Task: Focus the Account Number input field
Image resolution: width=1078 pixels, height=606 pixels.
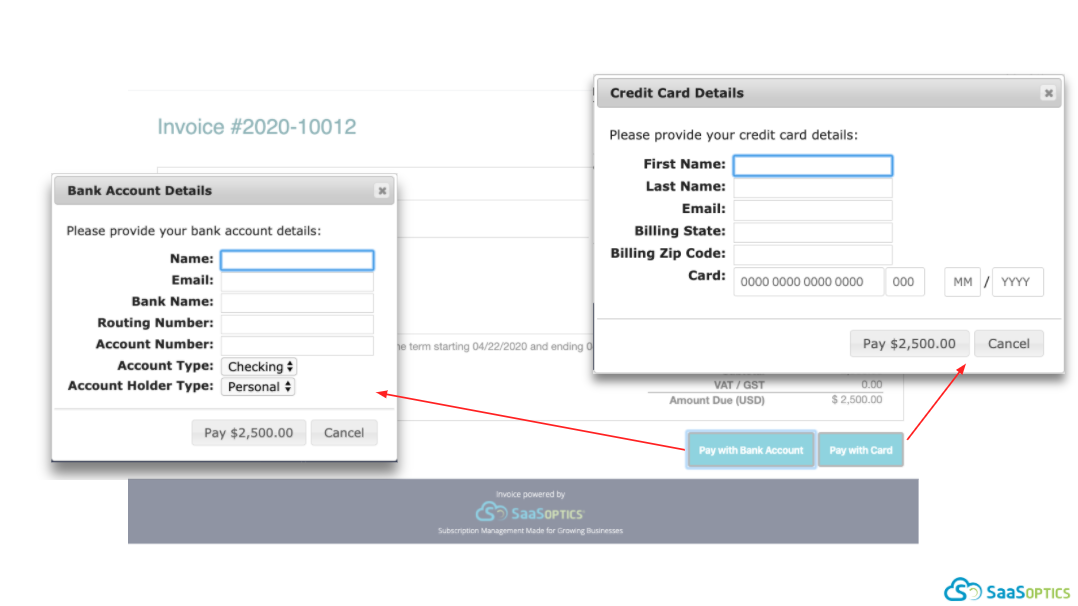Action: pos(297,345)
